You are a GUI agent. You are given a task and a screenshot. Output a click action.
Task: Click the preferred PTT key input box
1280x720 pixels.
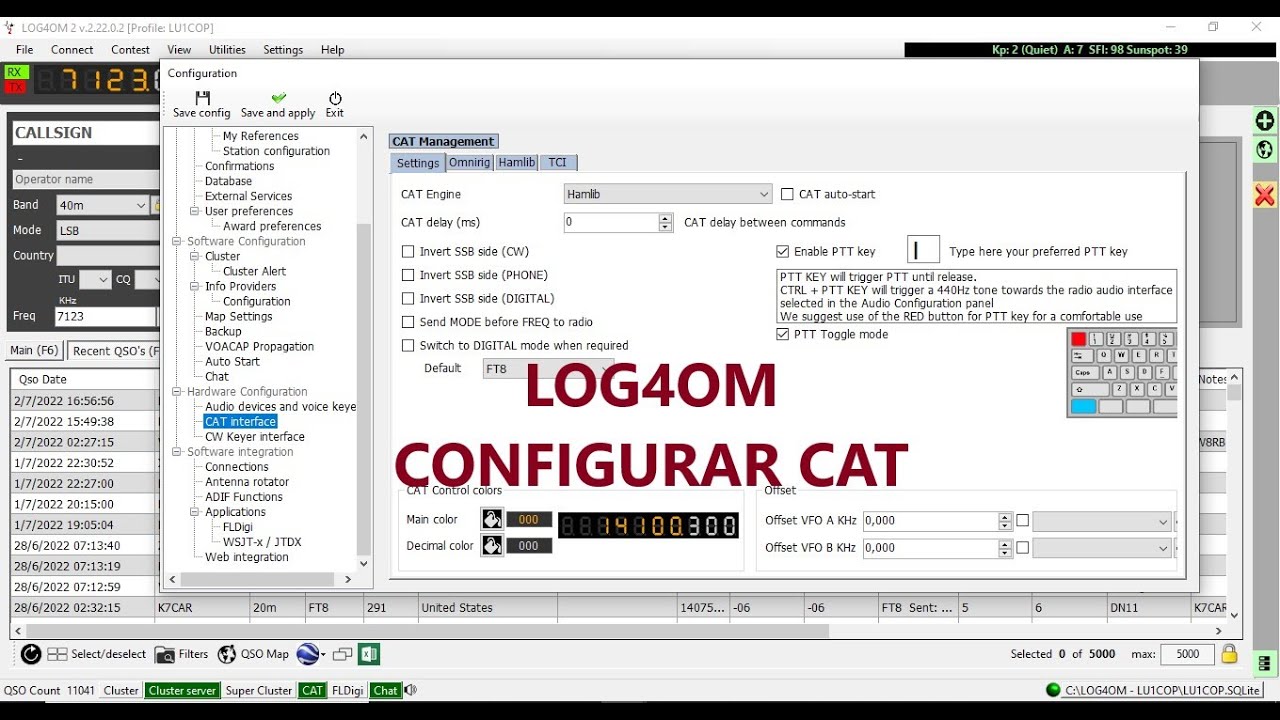(923, 250)
